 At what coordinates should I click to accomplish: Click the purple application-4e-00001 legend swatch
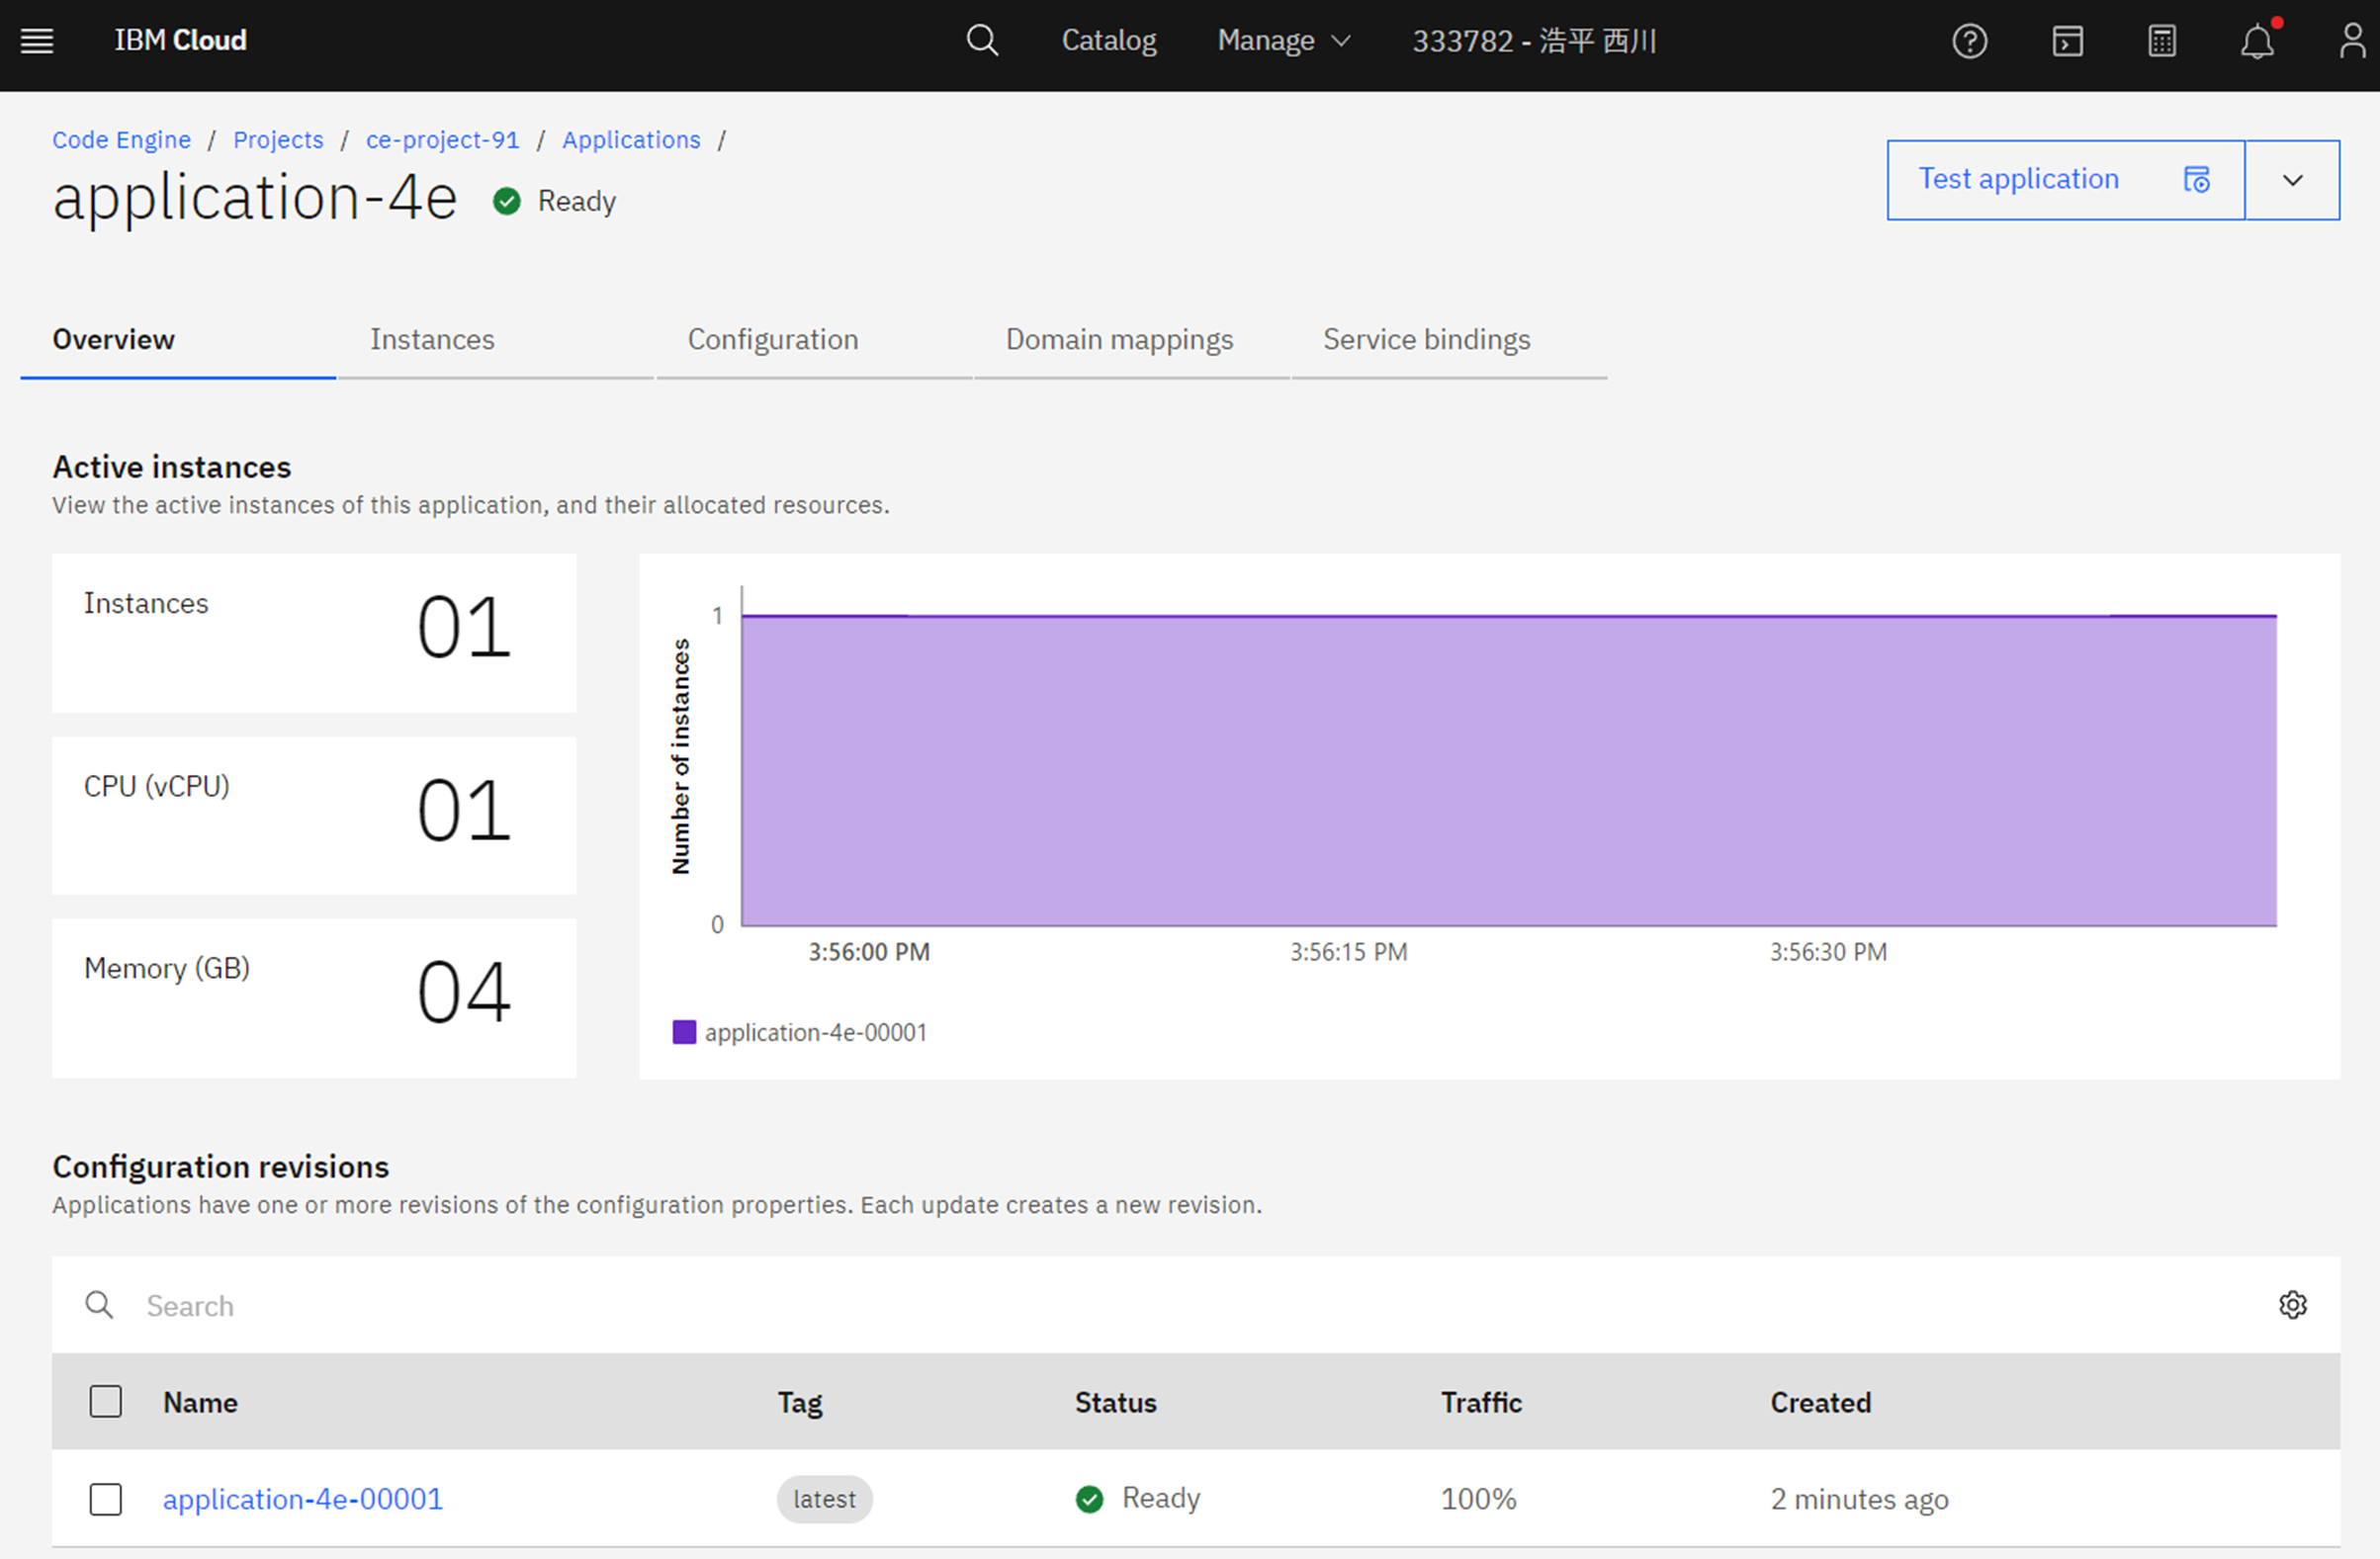pyautogui.click(x=684, y=1032)
